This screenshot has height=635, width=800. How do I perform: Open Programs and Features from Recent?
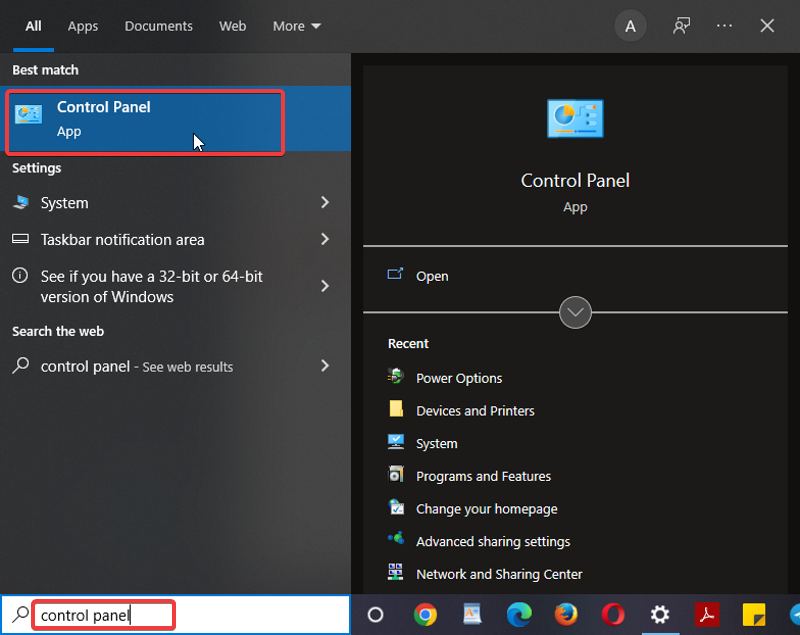coord(484,476)
